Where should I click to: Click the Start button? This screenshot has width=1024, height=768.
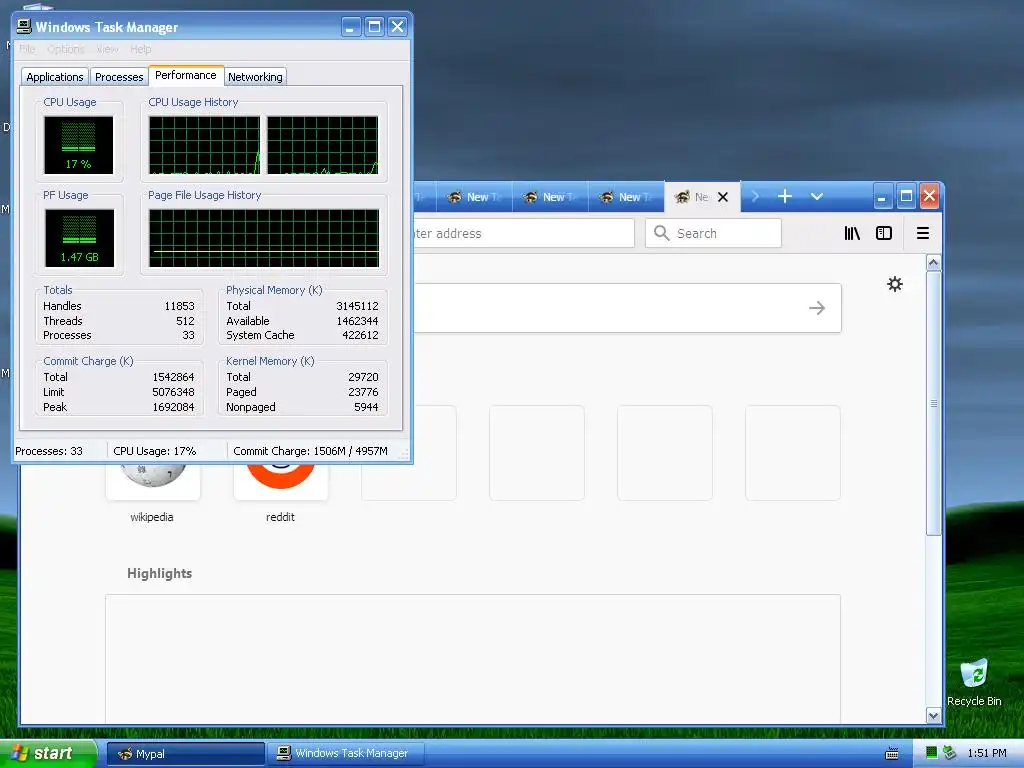(x=48, y=754)
